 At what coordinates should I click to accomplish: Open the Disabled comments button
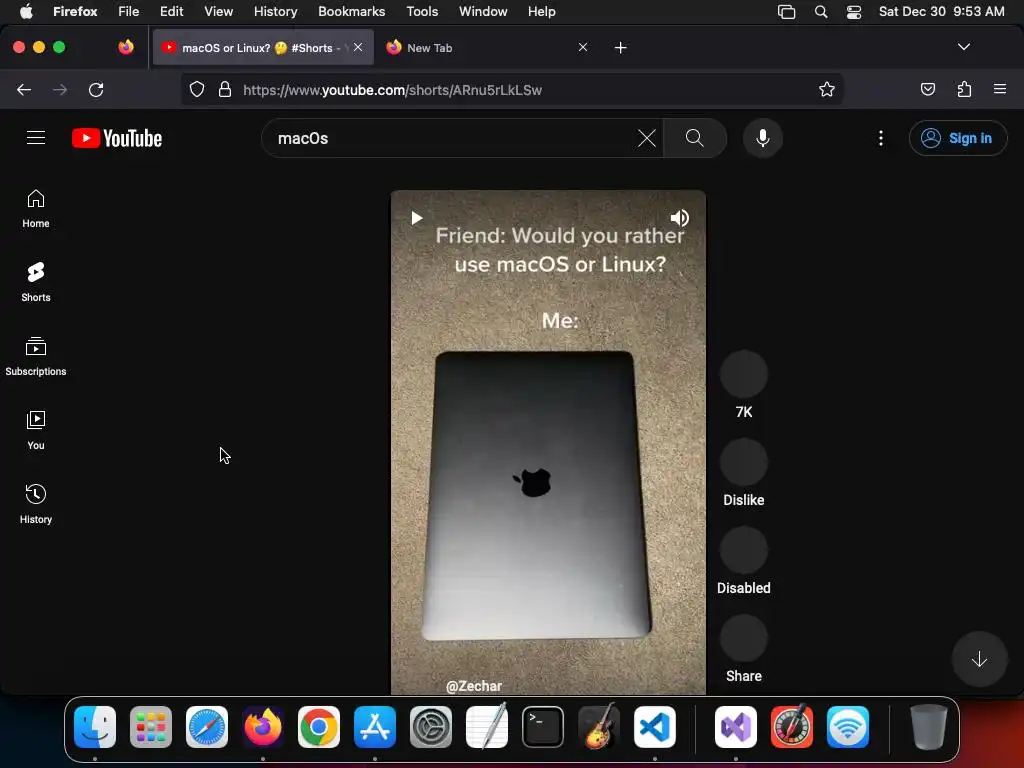[x=744, y=551]
